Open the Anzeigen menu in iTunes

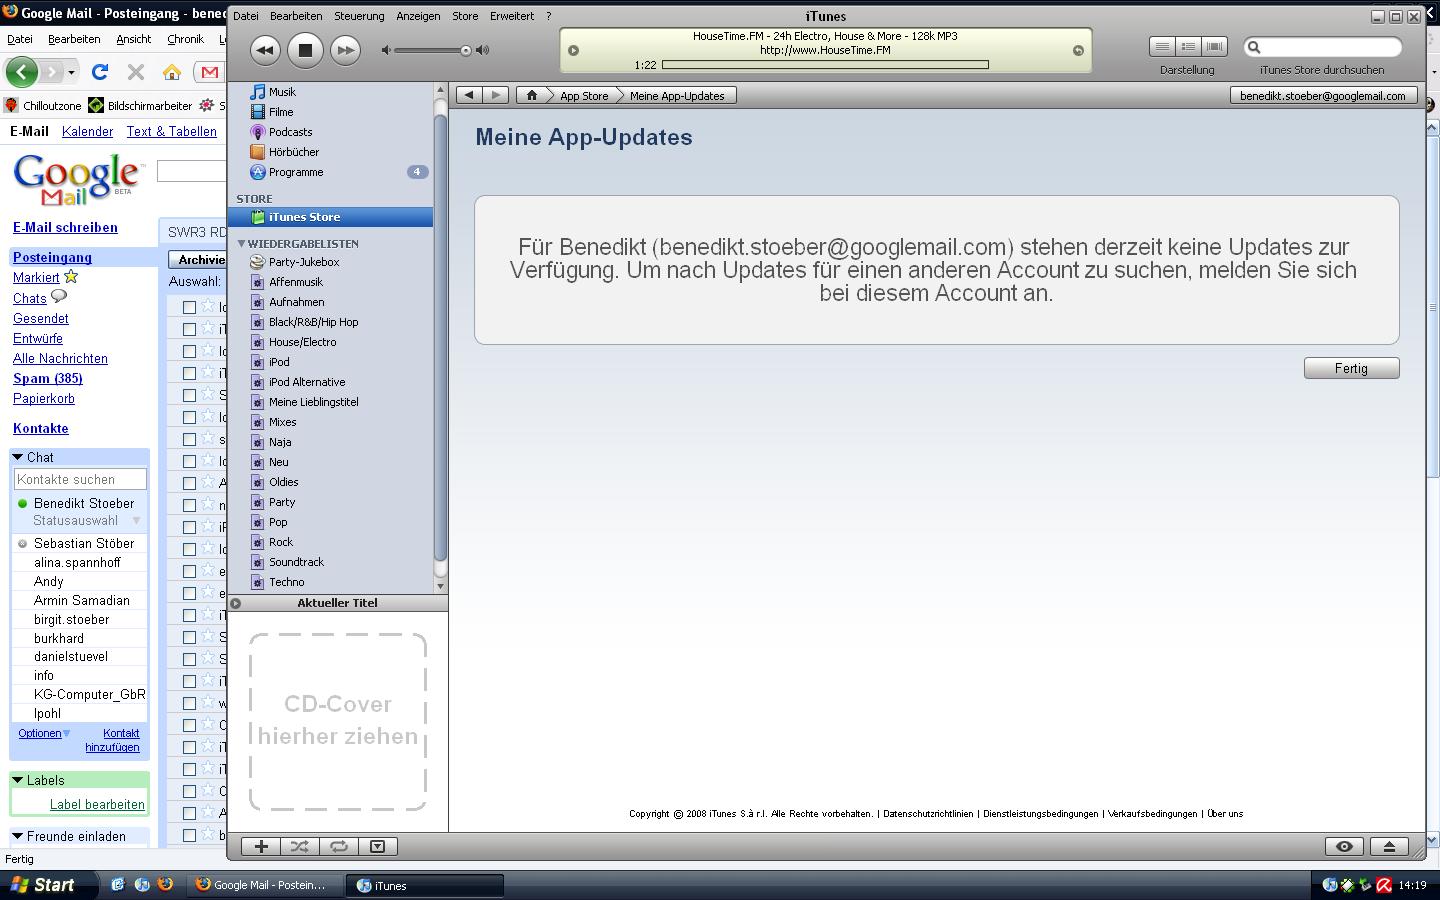point(418,16)
